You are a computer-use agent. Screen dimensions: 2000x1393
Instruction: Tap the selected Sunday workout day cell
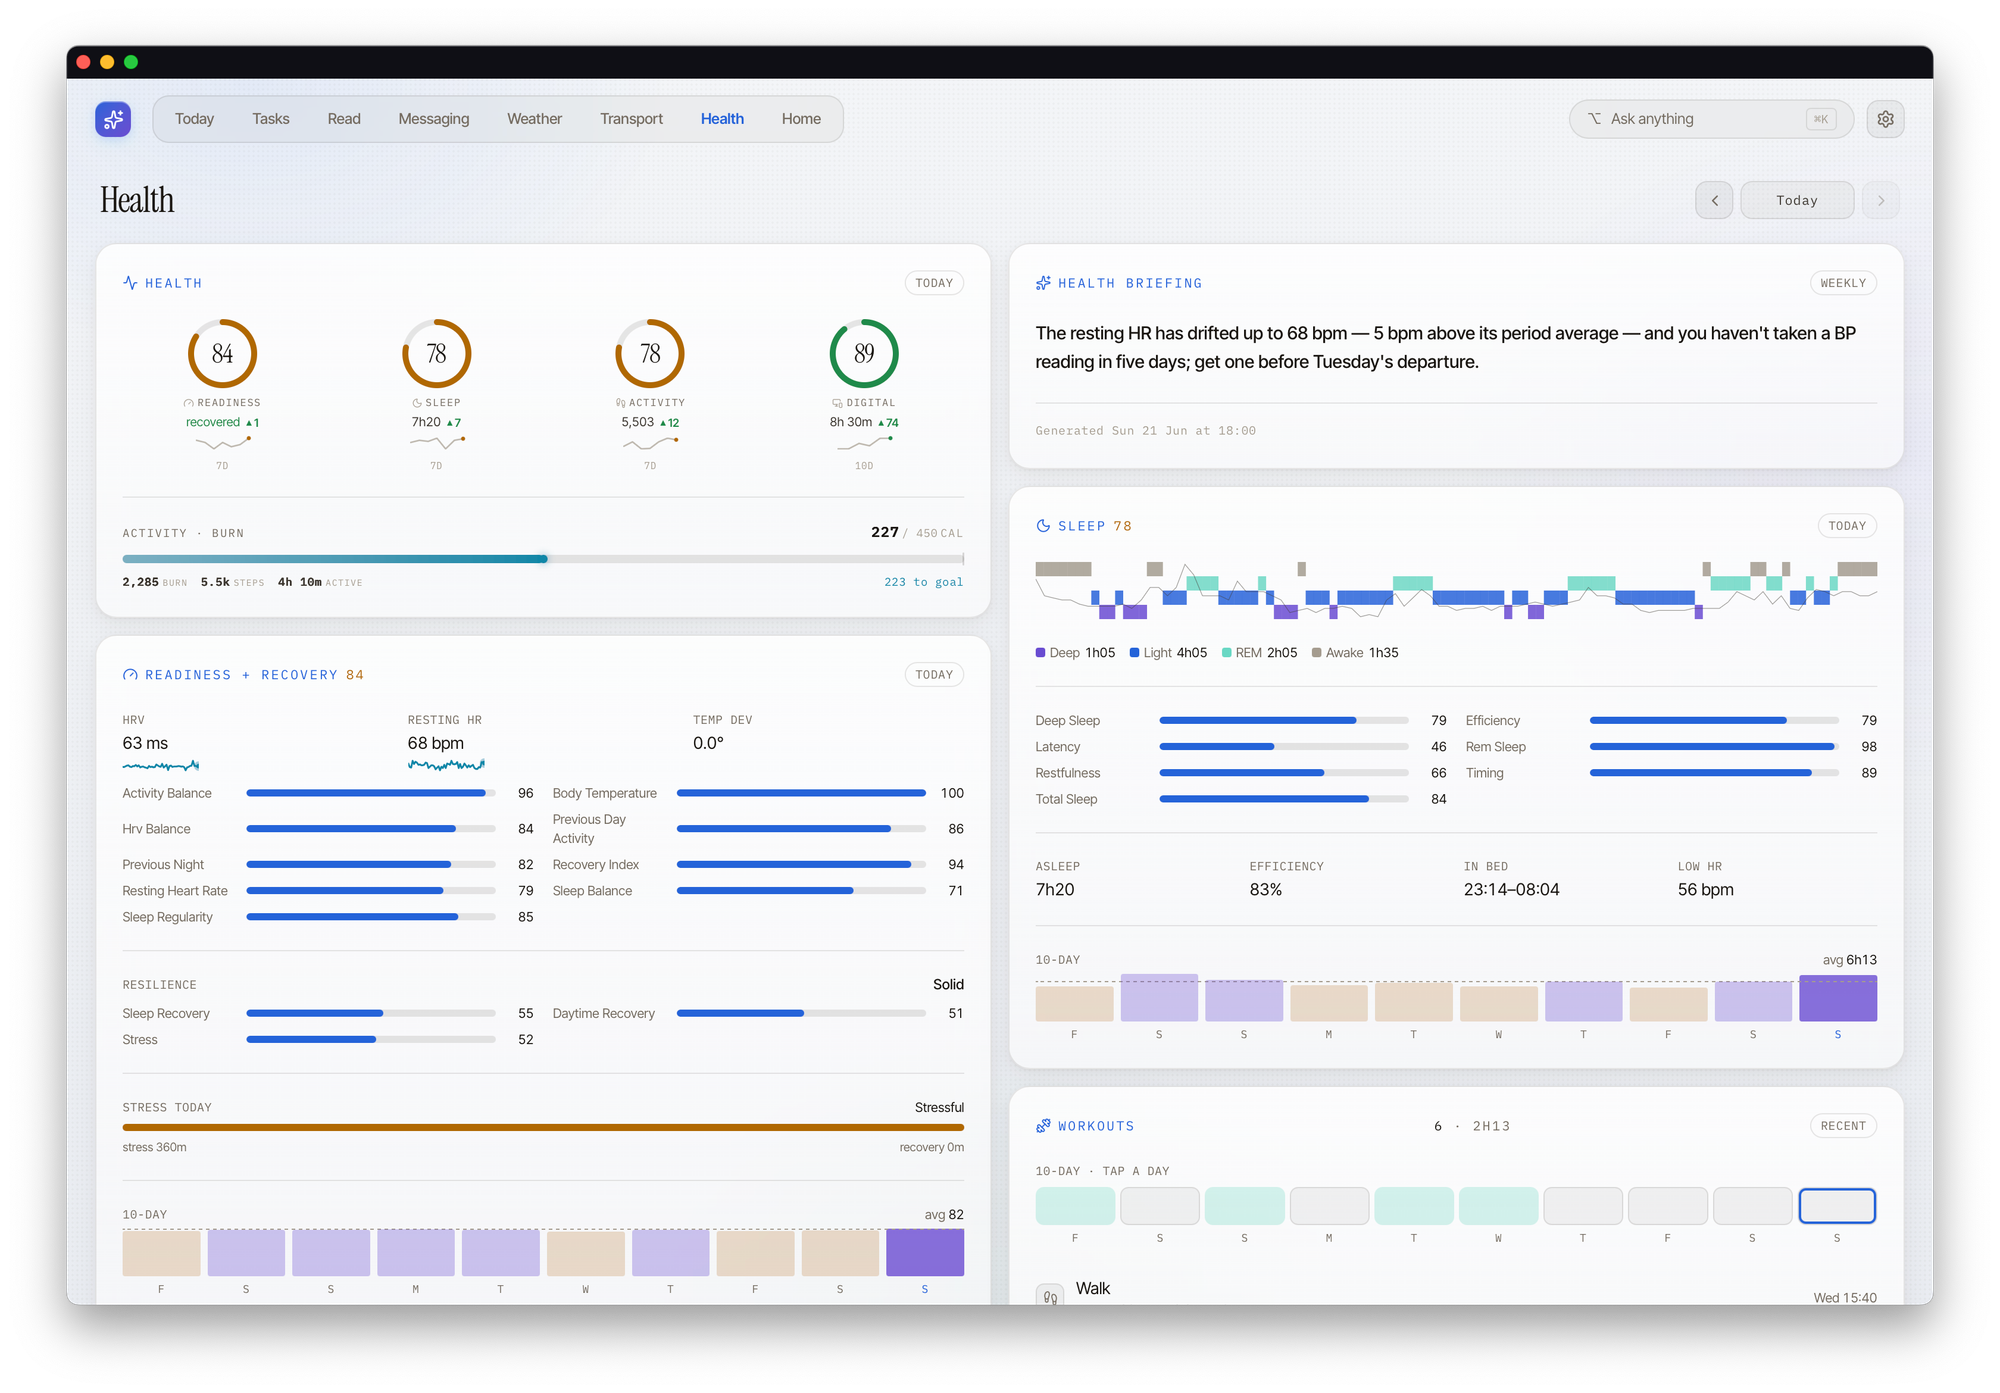pos(1837,1206)
